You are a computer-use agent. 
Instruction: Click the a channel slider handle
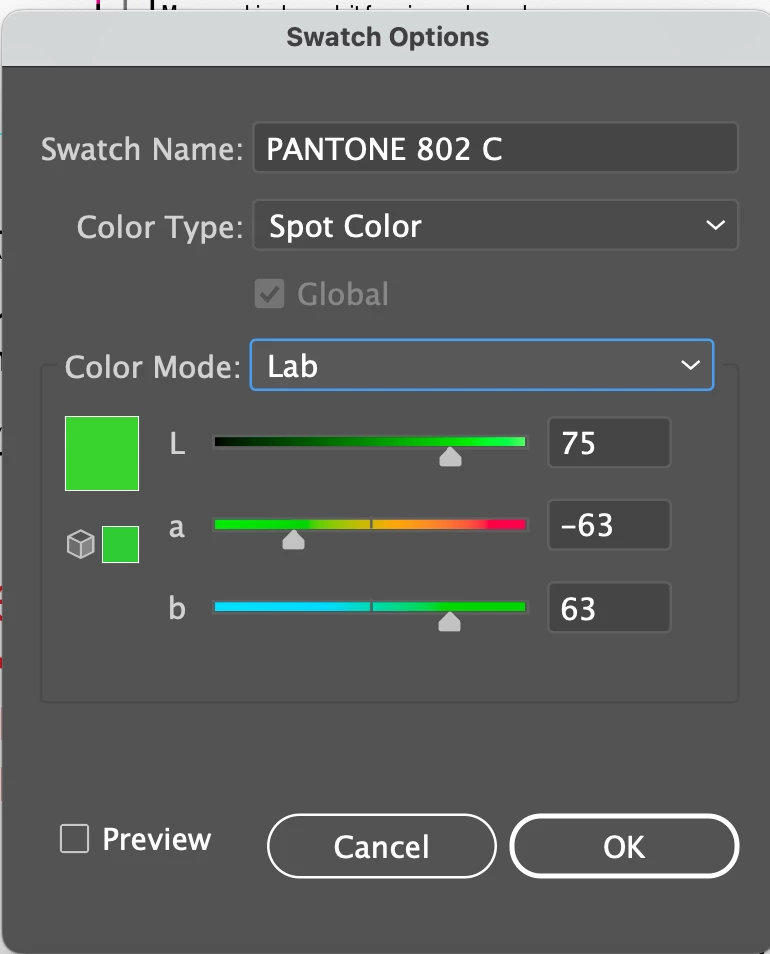pyautogui.click(x=293, y=540)
